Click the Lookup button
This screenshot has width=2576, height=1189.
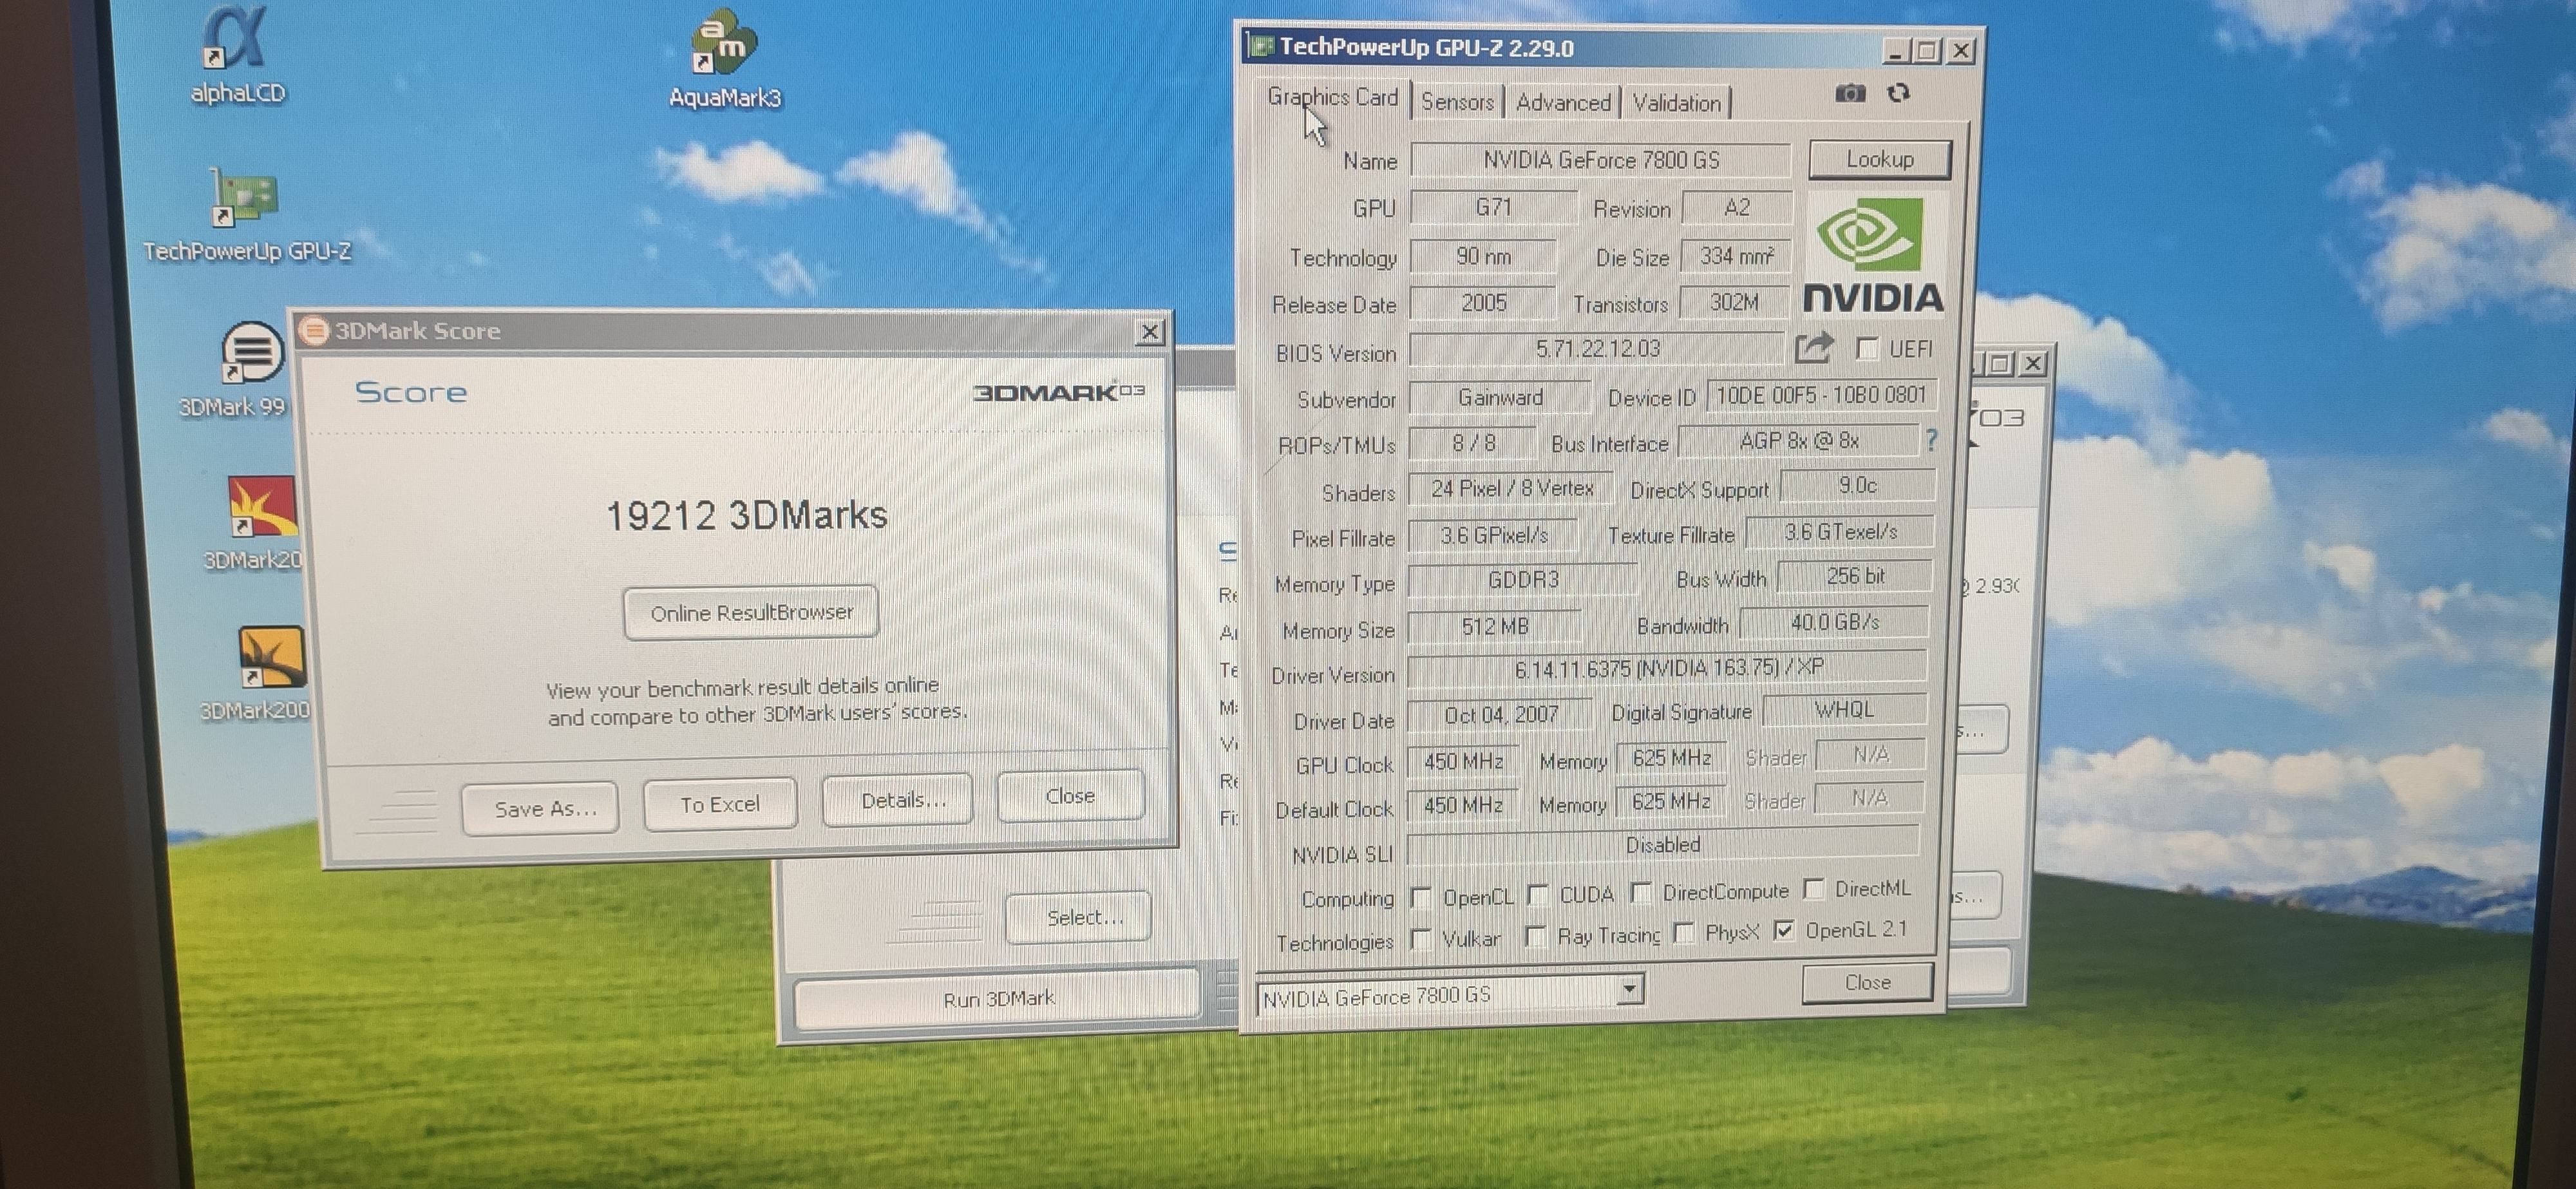[x=1879, y=159]
